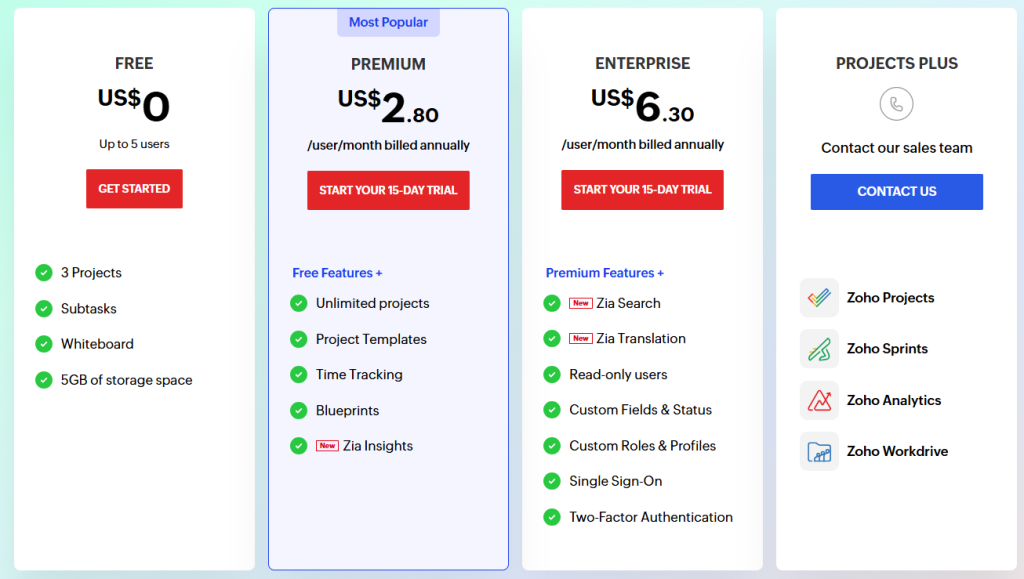Click the checkmark beside Time Tracking
Image resolution: width=1024 pixels, height=579 pixels.
coord(298,374)
